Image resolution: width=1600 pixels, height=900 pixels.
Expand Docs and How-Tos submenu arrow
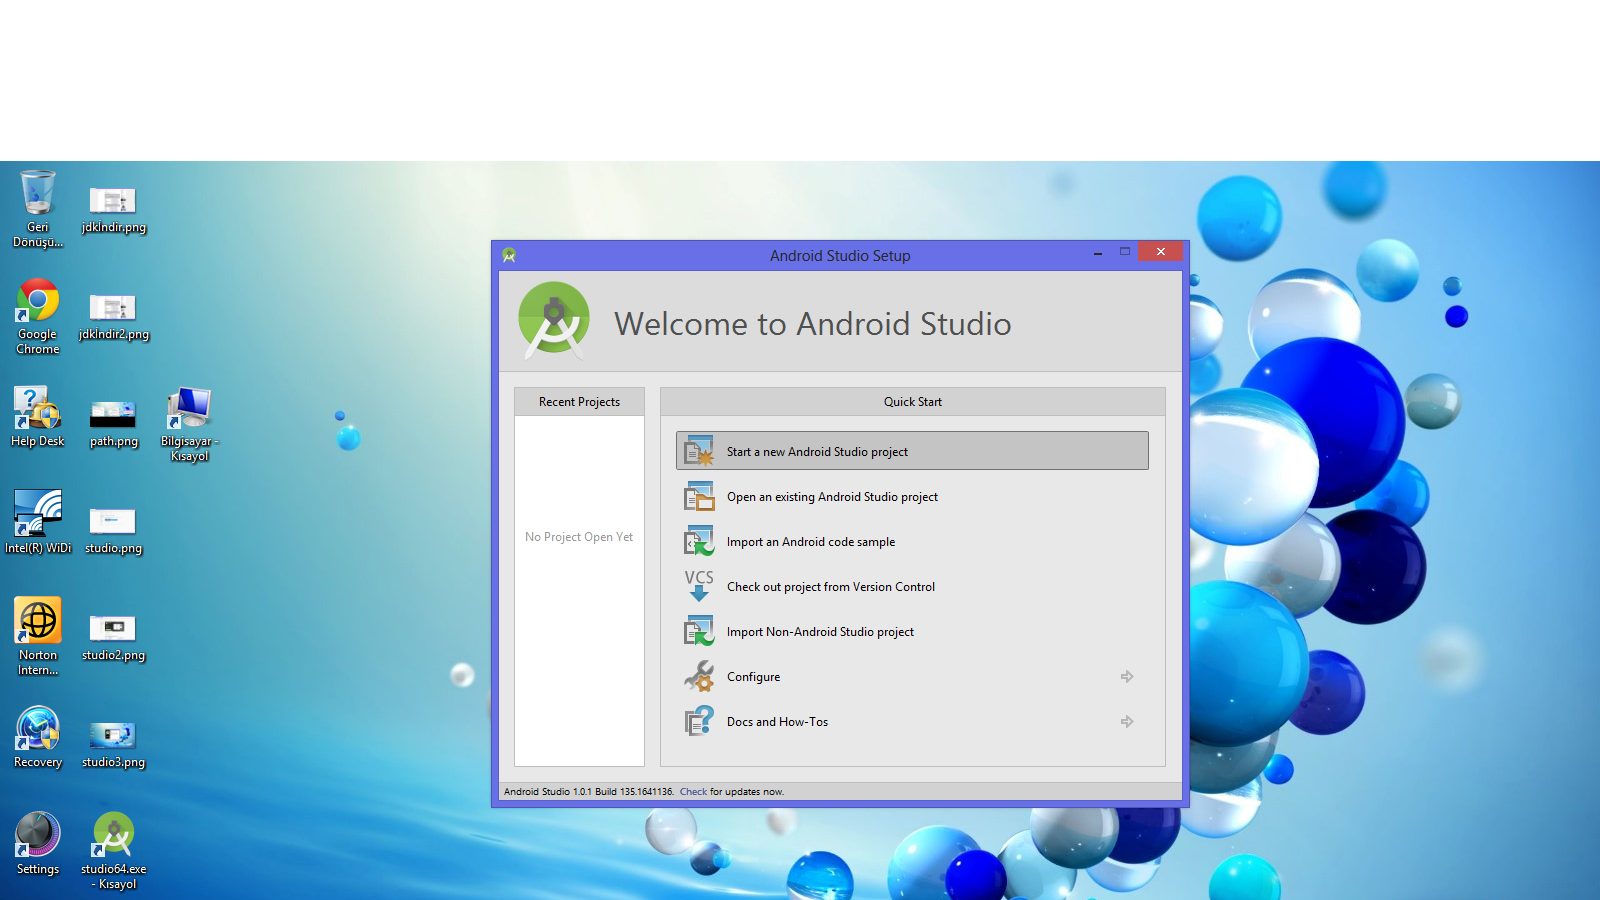click(x=1127, y=722)
